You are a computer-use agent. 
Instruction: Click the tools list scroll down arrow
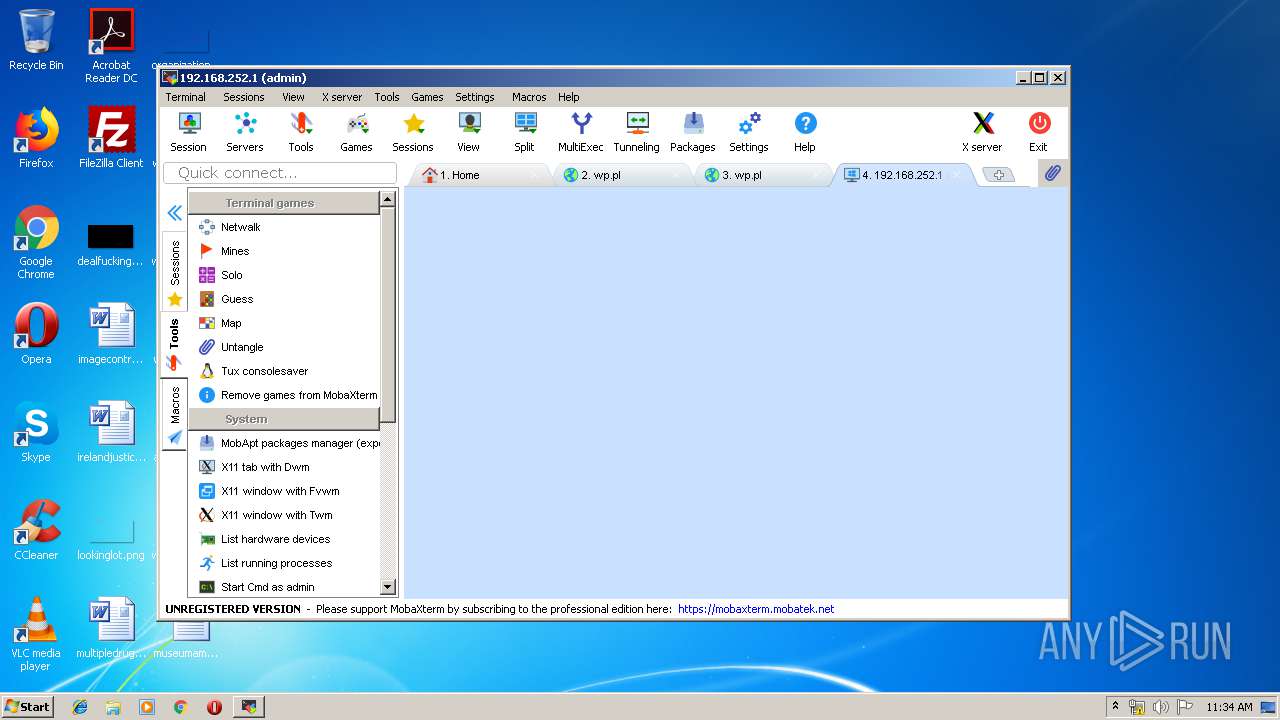[388, 588]
